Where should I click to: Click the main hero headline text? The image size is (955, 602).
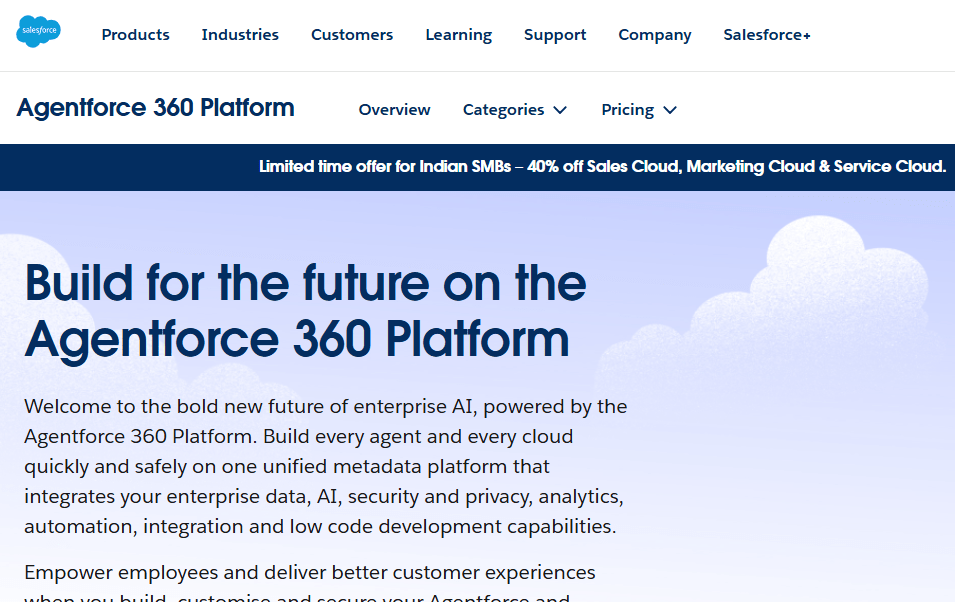pos(305,310)
